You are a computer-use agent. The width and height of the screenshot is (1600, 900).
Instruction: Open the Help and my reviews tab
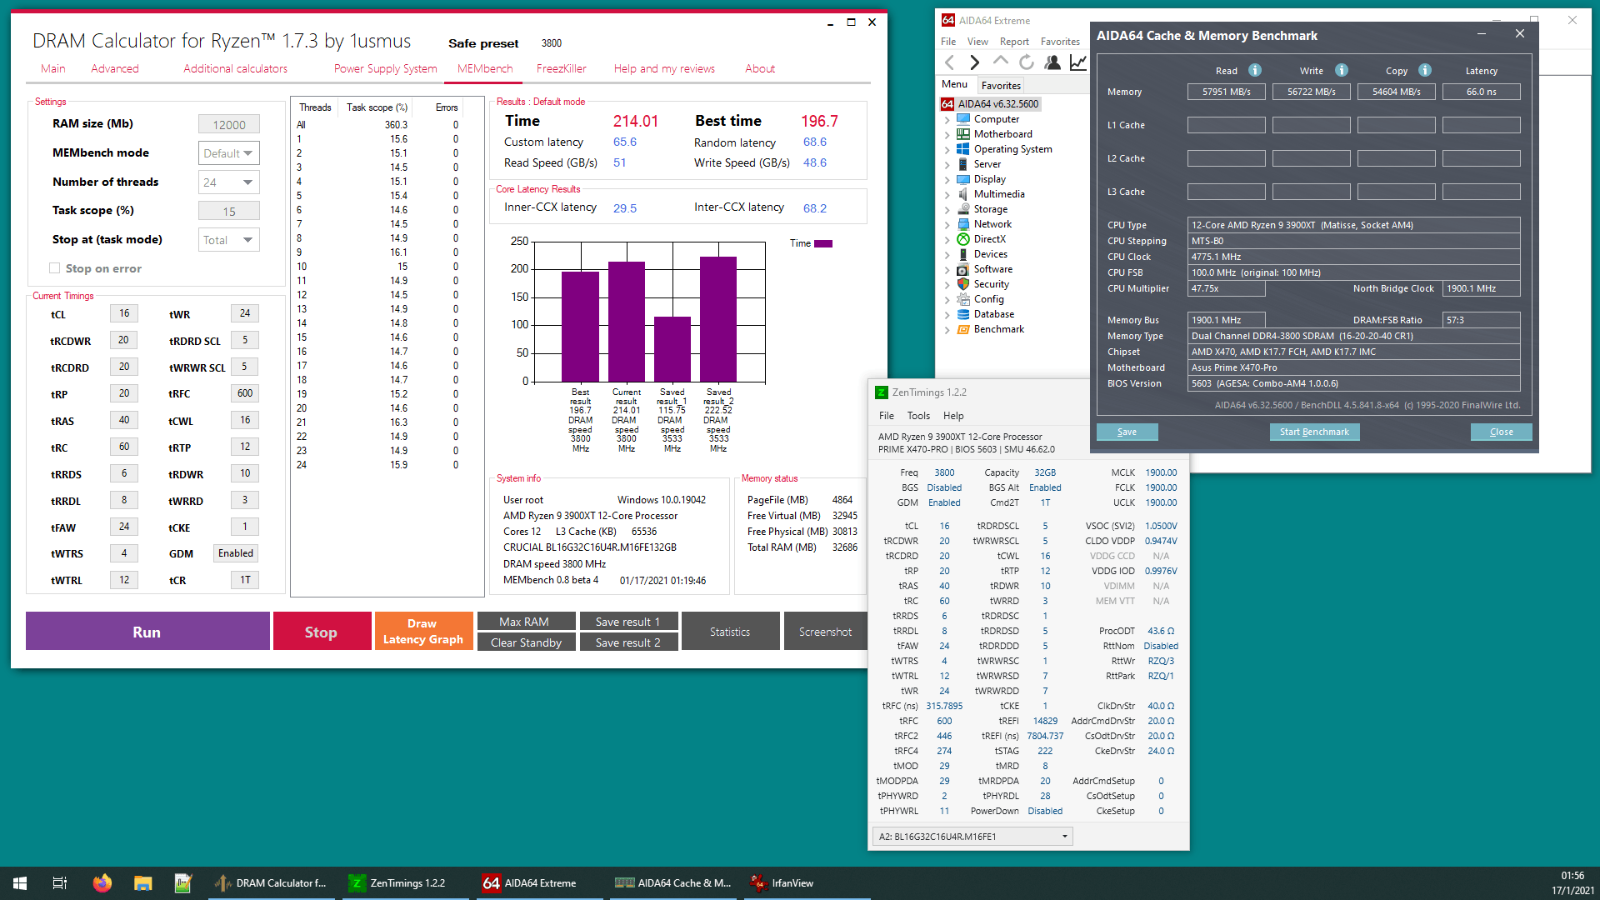(664, 69)
